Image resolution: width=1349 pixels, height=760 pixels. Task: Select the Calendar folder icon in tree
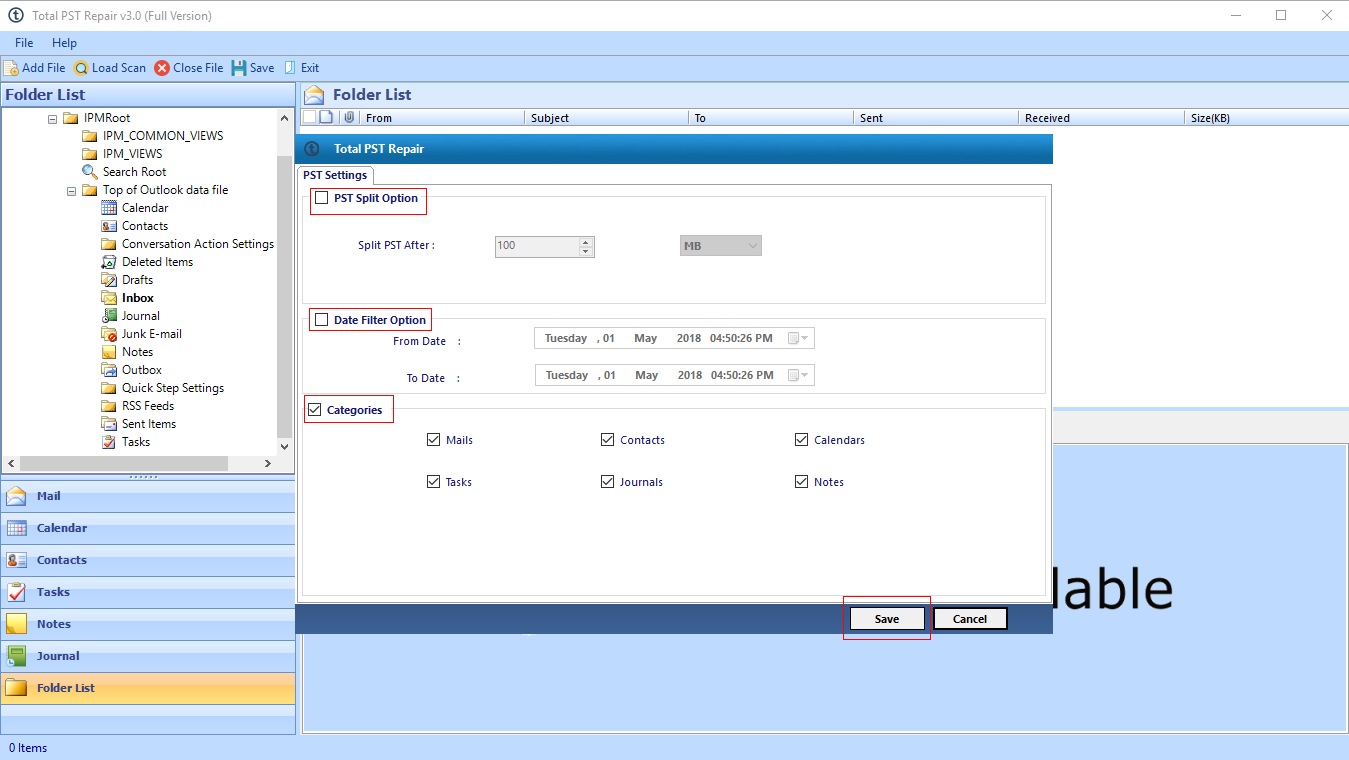click(x=109, y=208)
